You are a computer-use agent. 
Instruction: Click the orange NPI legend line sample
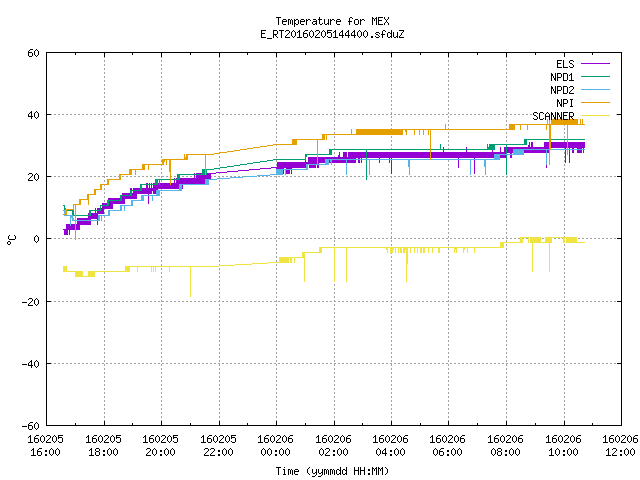pyautogui.click(x=595, y=103)
